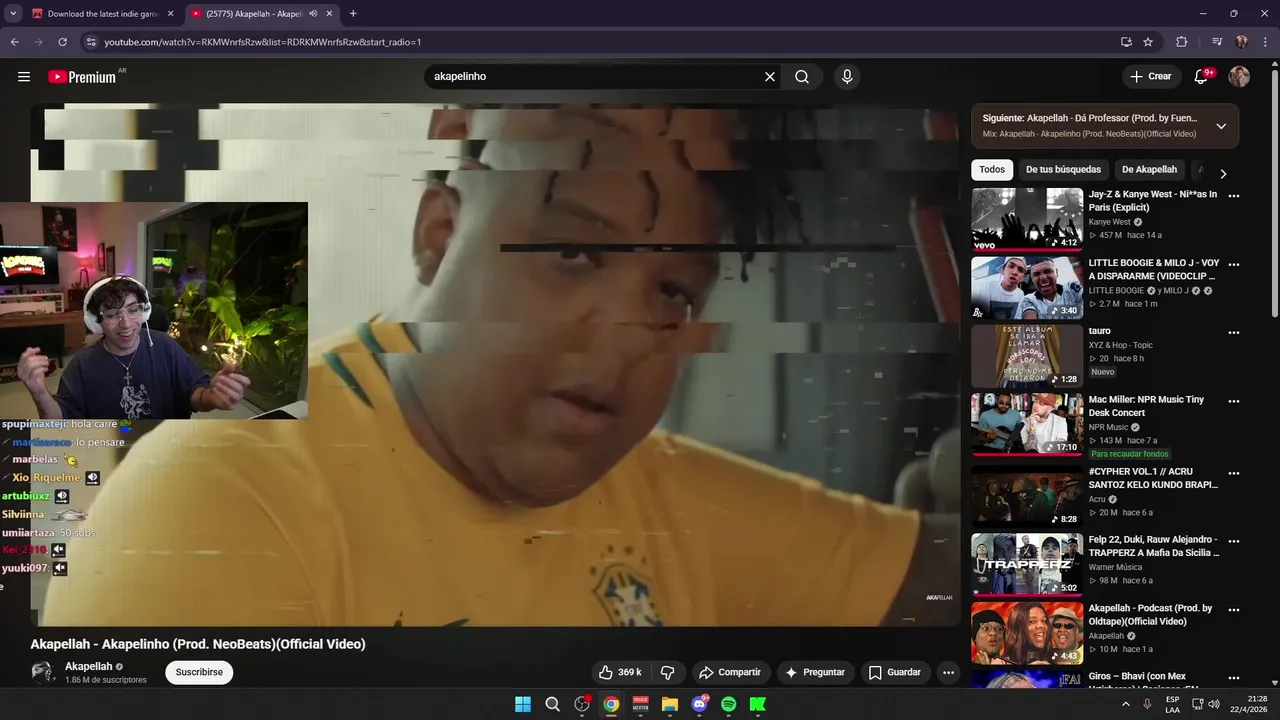Select the De Akapellah chip
This screenshot has height=720, width=1280.
pyautogui.click(x=1149, y=170)
